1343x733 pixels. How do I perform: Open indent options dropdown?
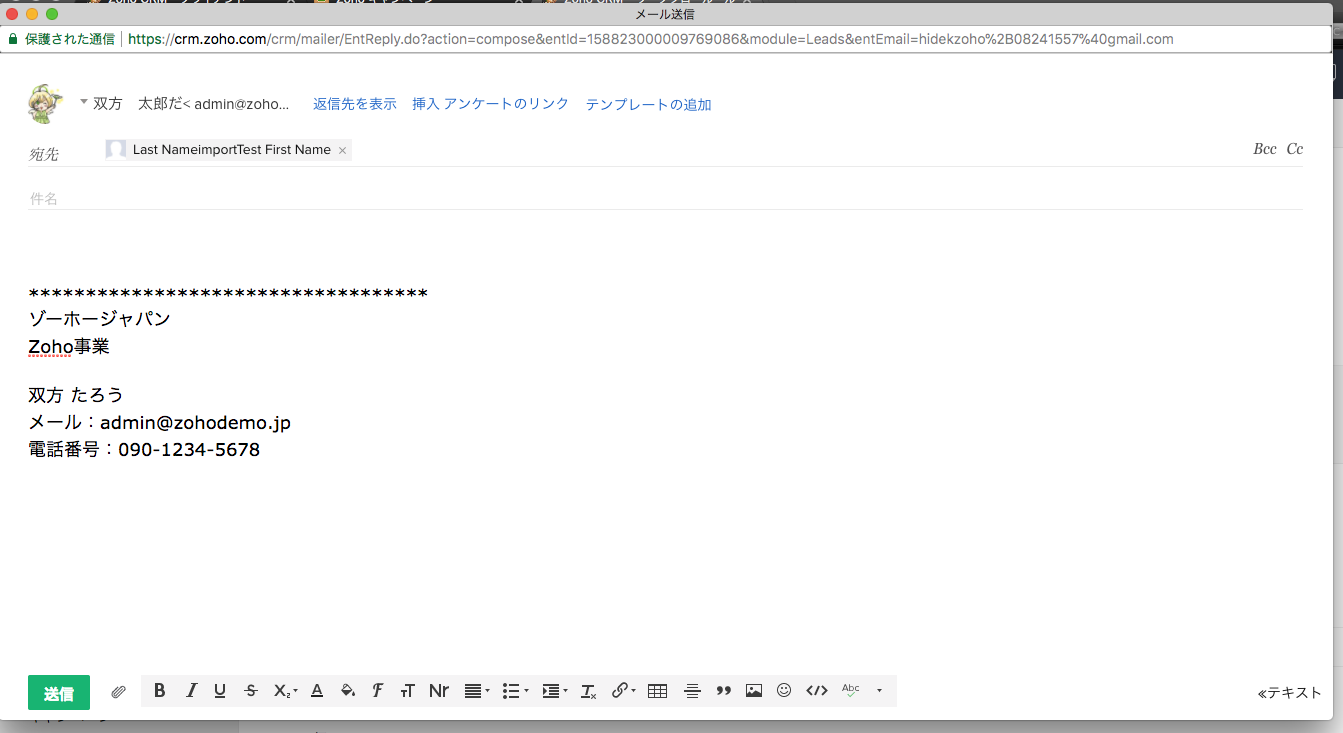pos(554,691)
